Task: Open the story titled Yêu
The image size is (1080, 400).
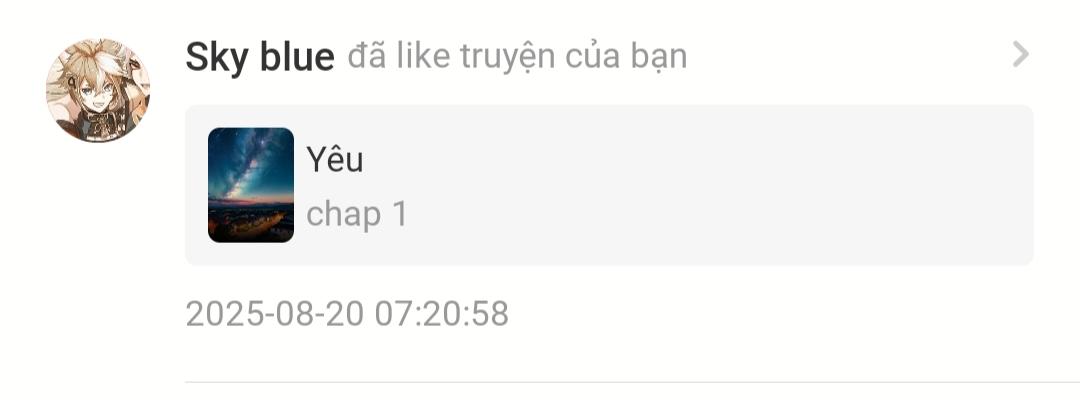Action: point(335,159)
